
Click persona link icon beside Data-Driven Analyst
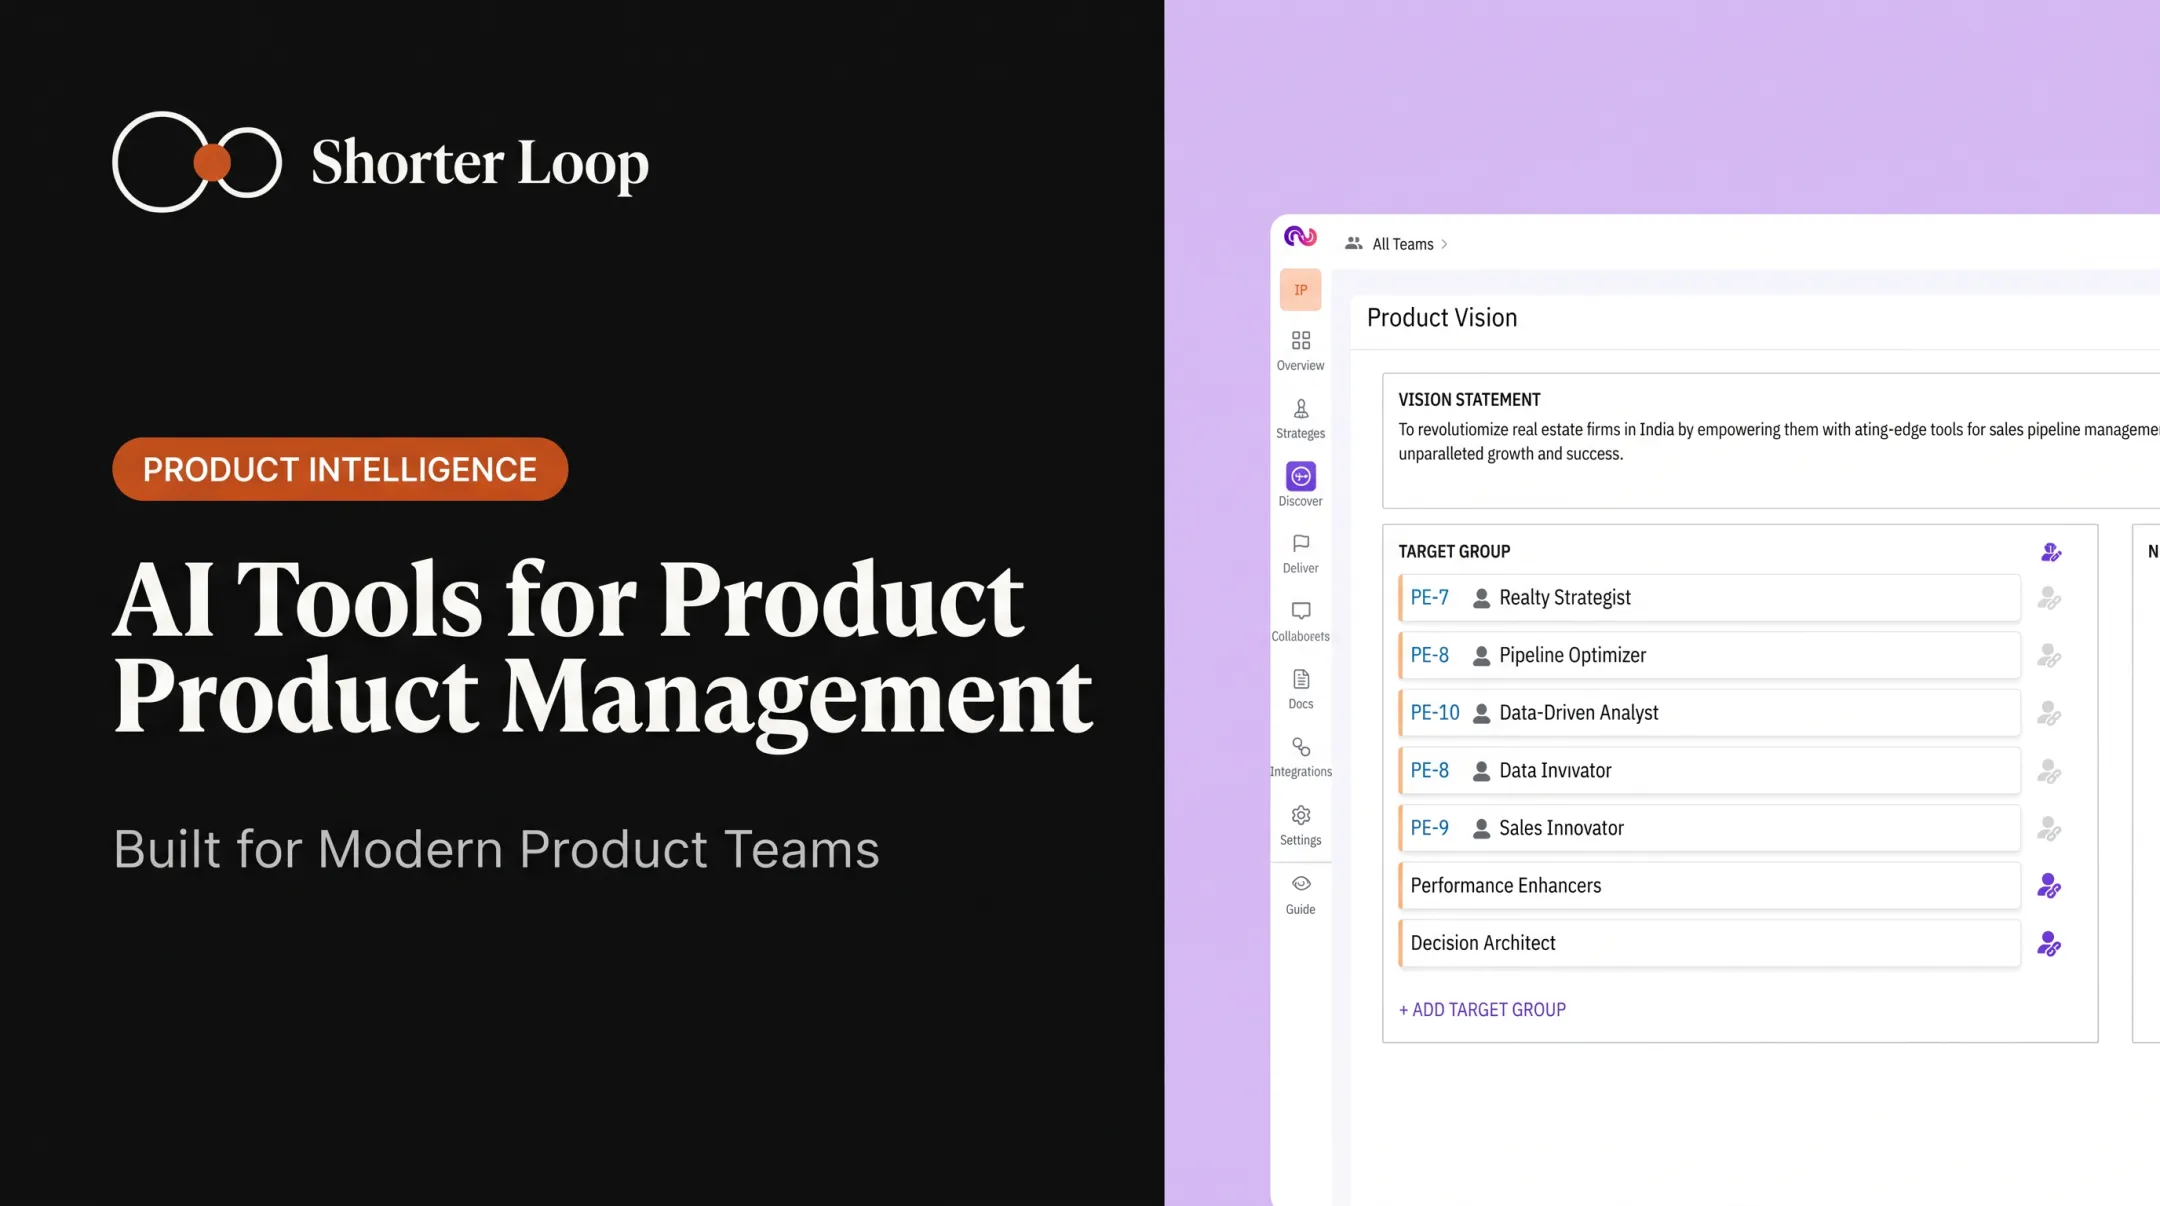point(2048,713)
